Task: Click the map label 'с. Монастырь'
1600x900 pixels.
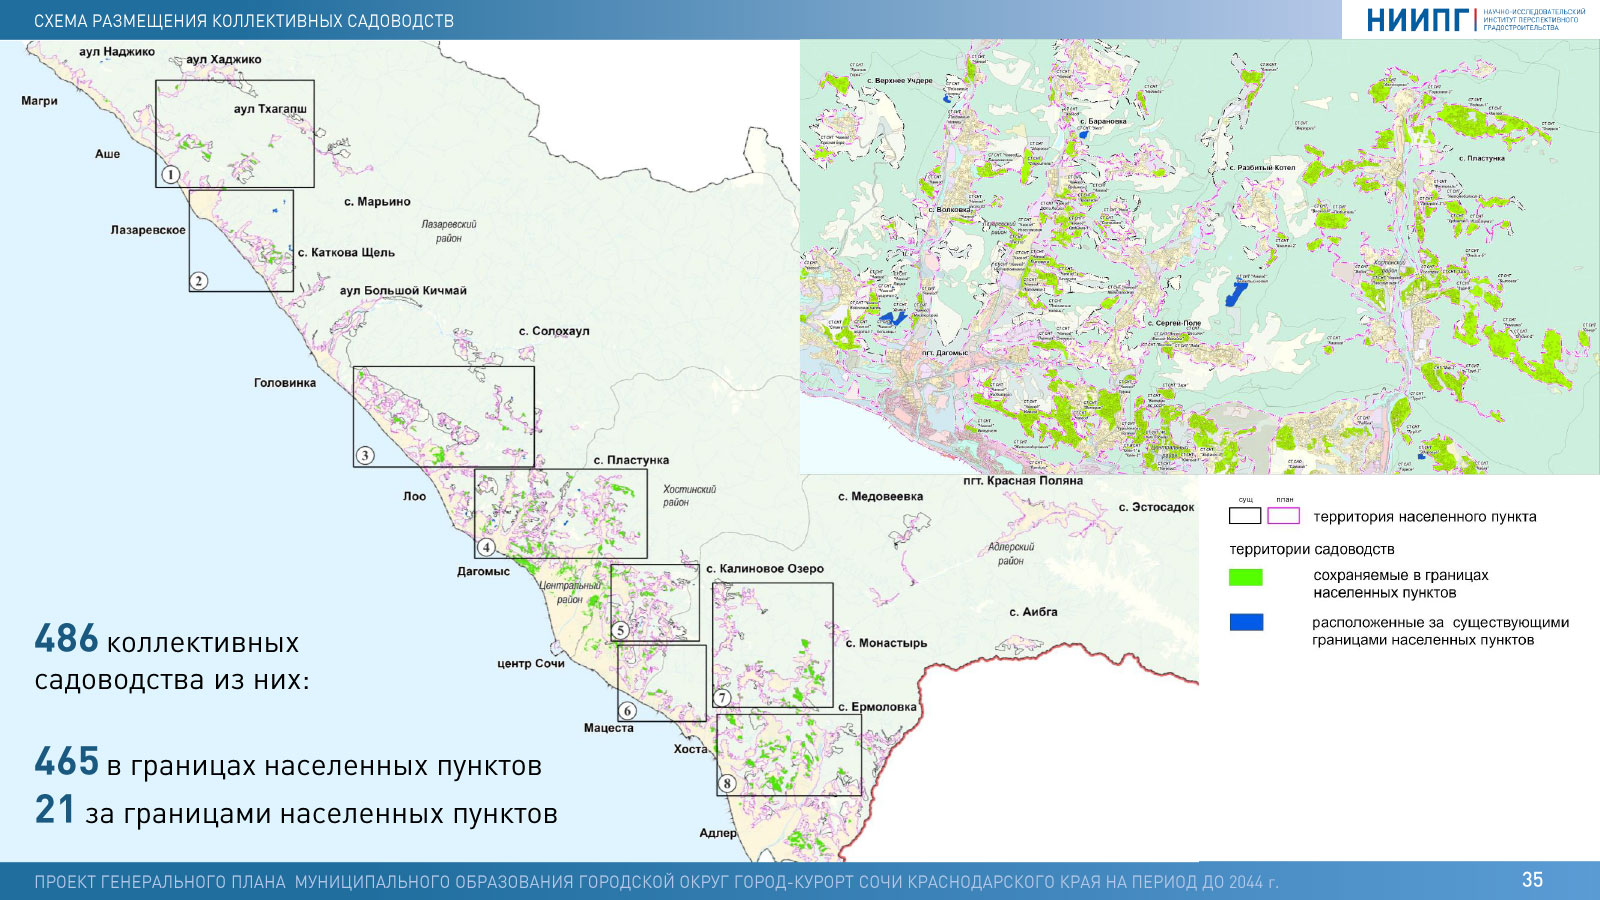Action: [x=886, y=643]
